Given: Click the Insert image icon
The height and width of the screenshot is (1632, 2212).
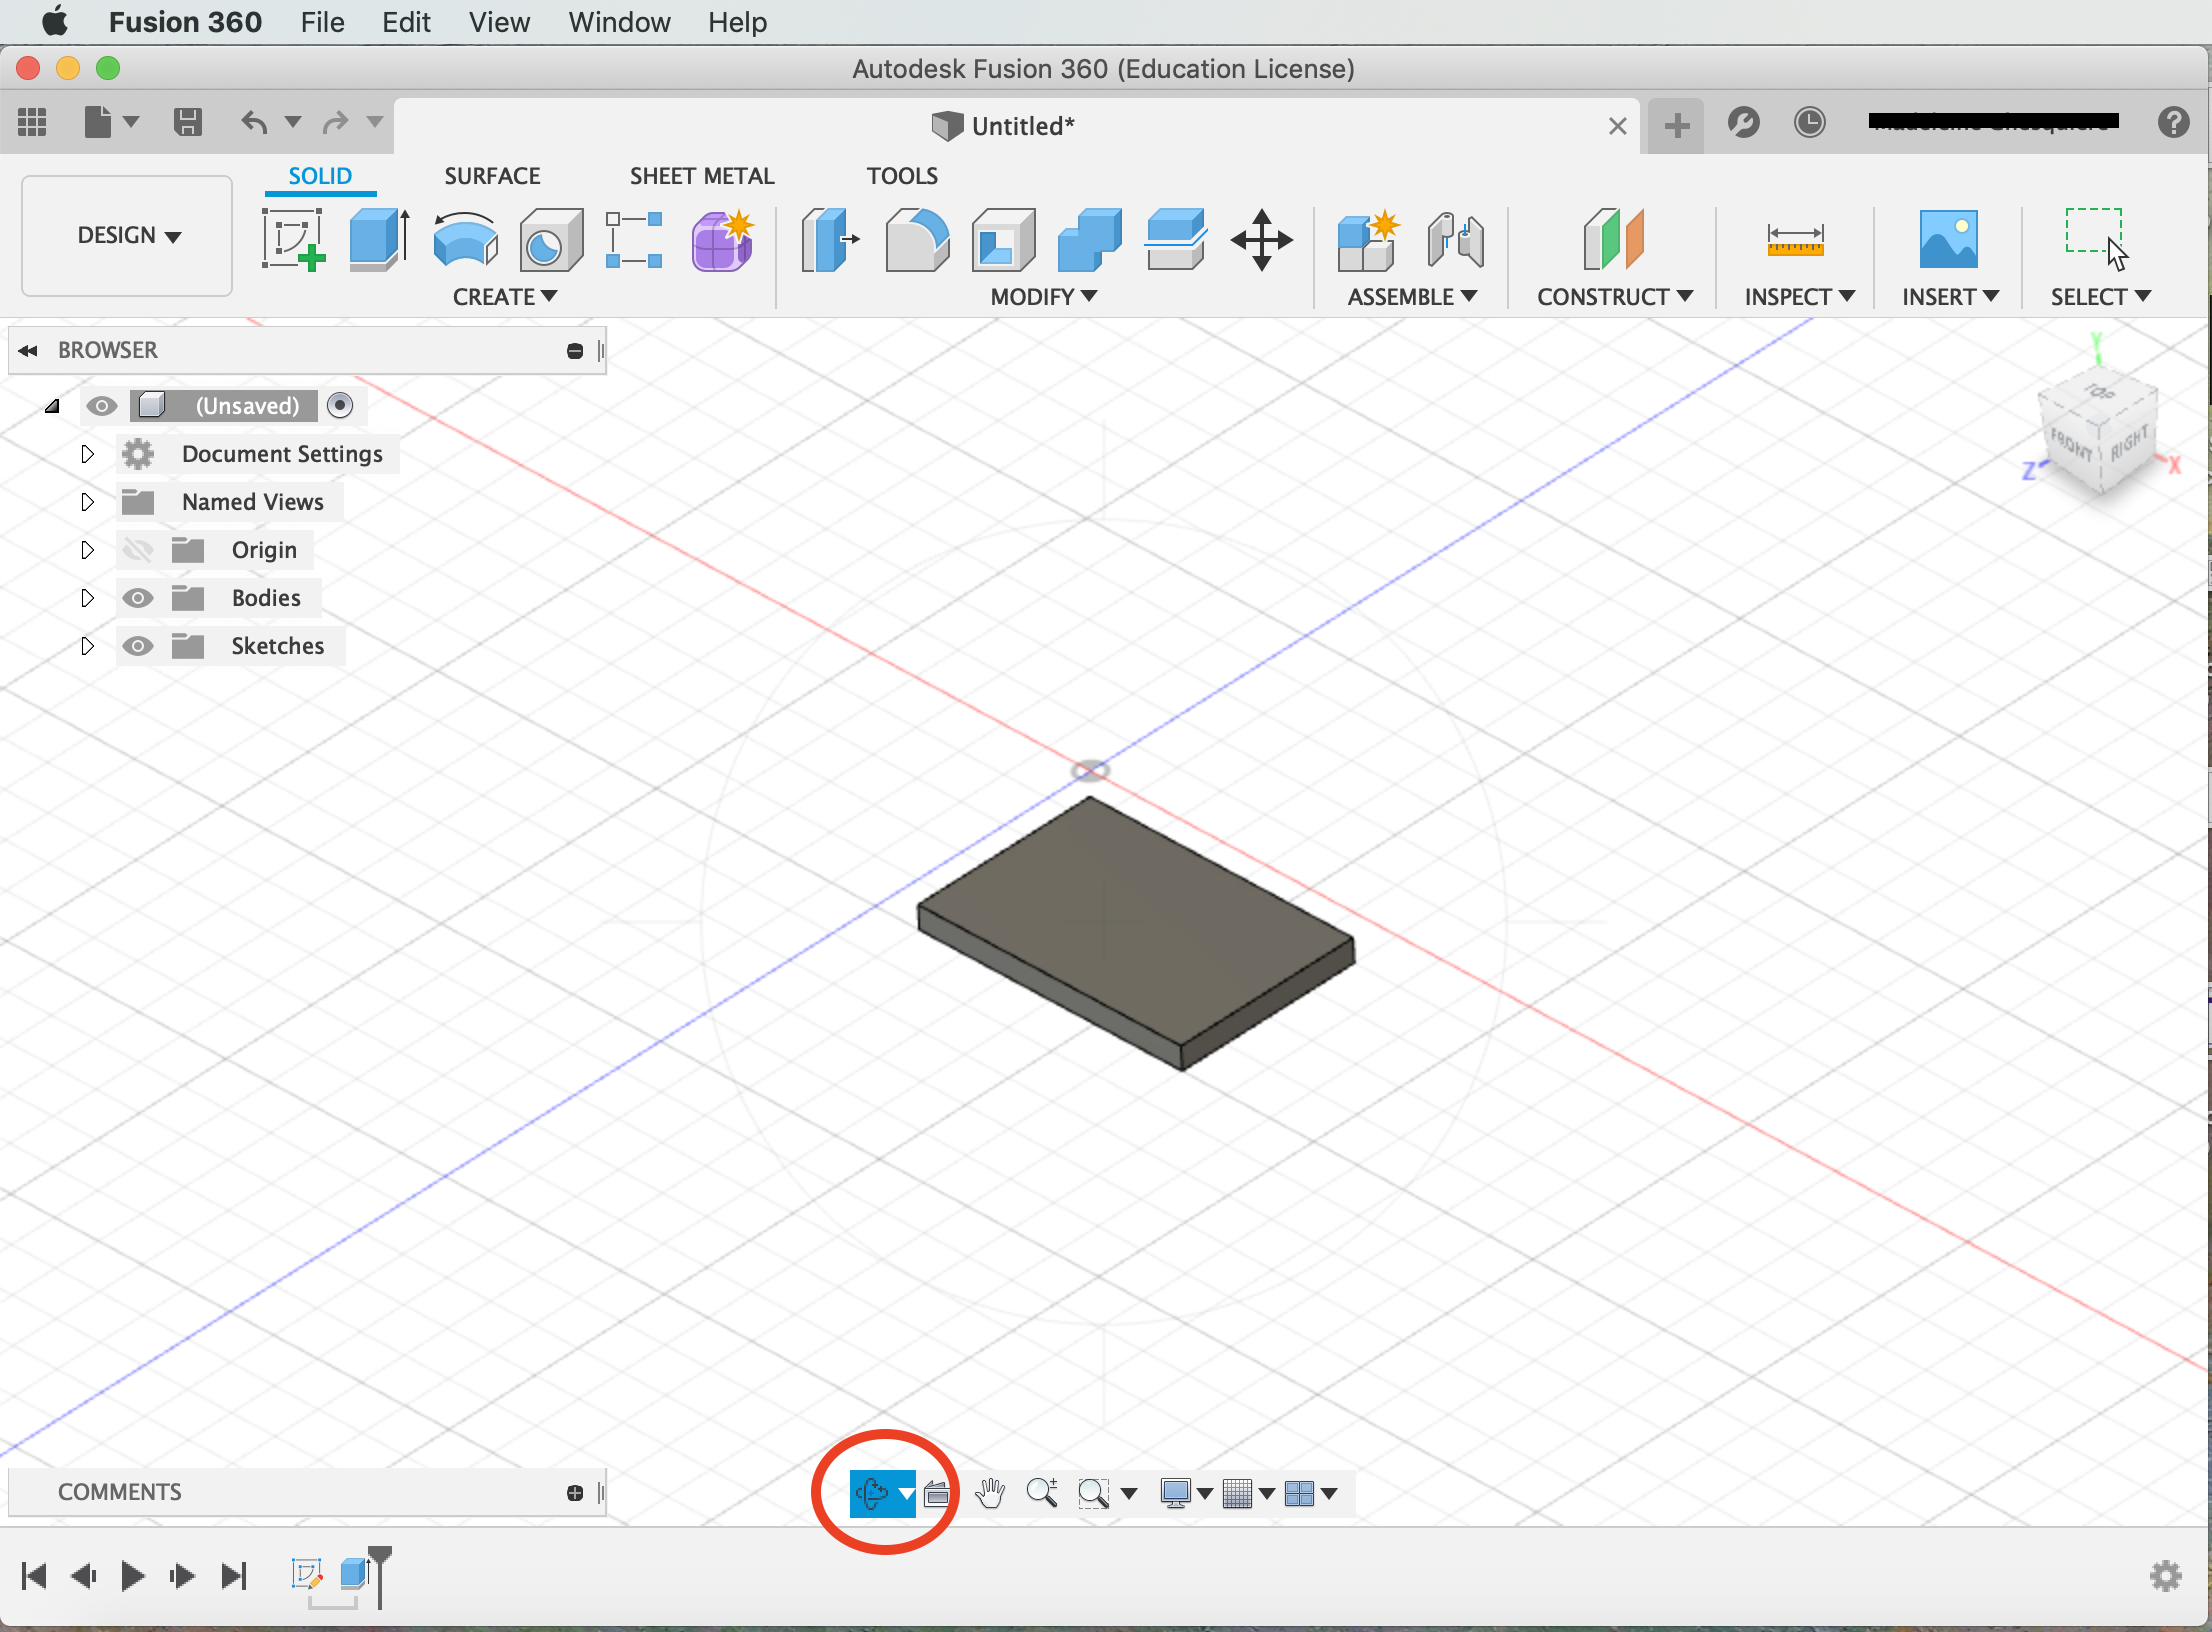Looking at the screenshot, I should (1948, 239).
